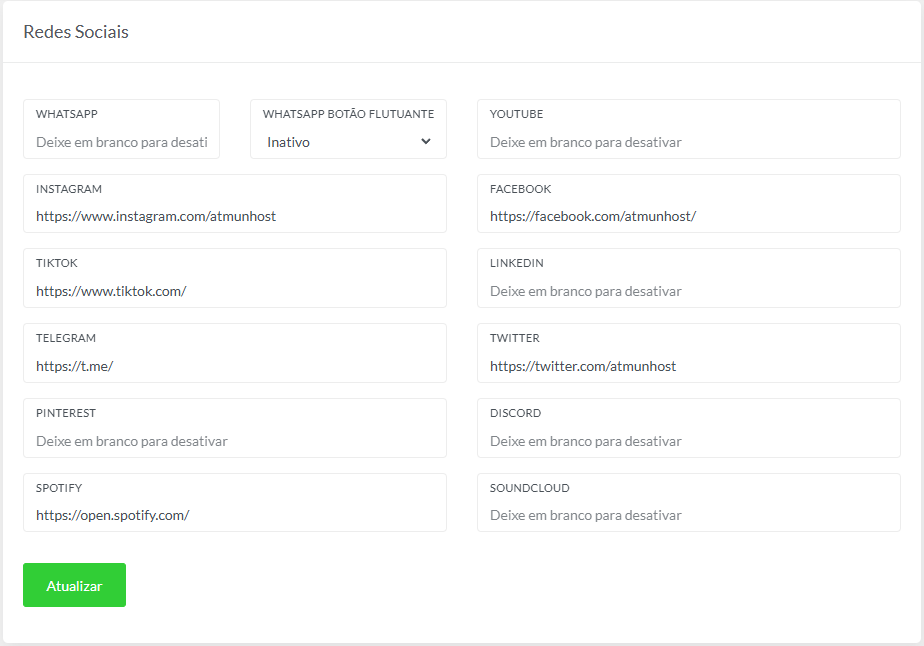Select the Spotify URL field
The image size is (924, 646).
click(x=234, y=516)
